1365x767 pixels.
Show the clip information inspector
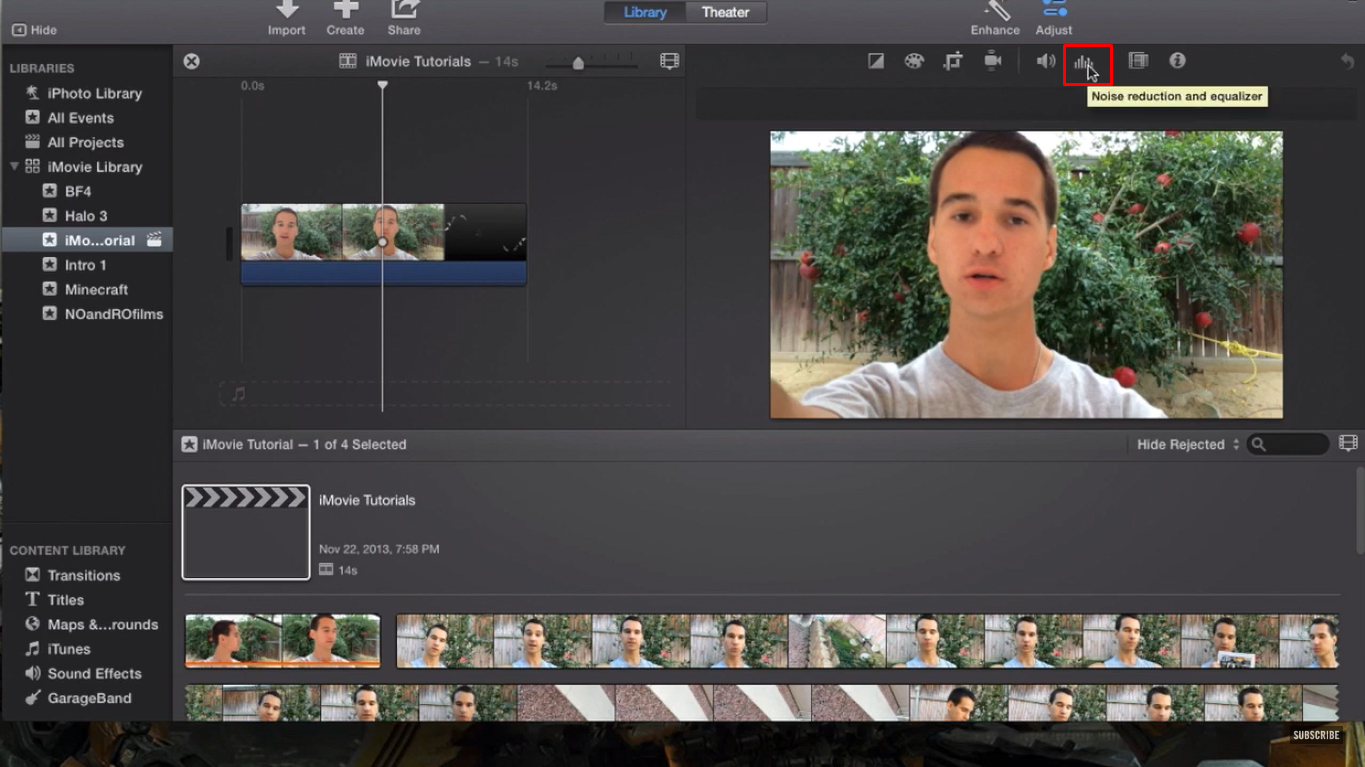tap(1177, 61)
